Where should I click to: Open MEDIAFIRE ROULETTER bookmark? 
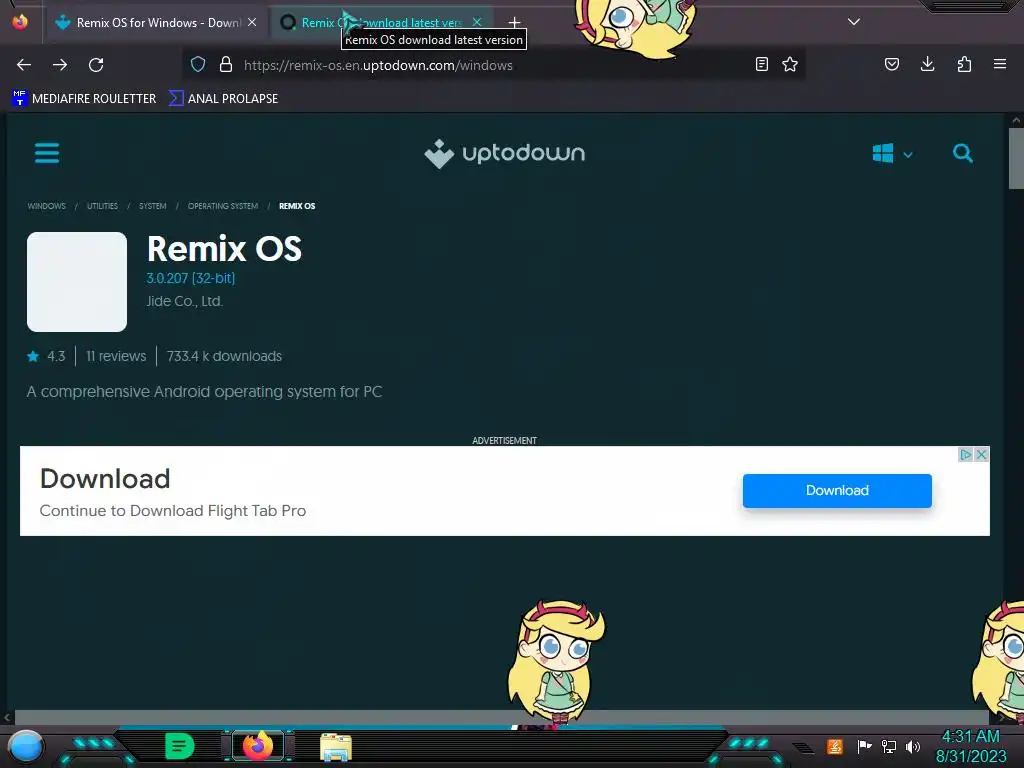click(84, 99)
